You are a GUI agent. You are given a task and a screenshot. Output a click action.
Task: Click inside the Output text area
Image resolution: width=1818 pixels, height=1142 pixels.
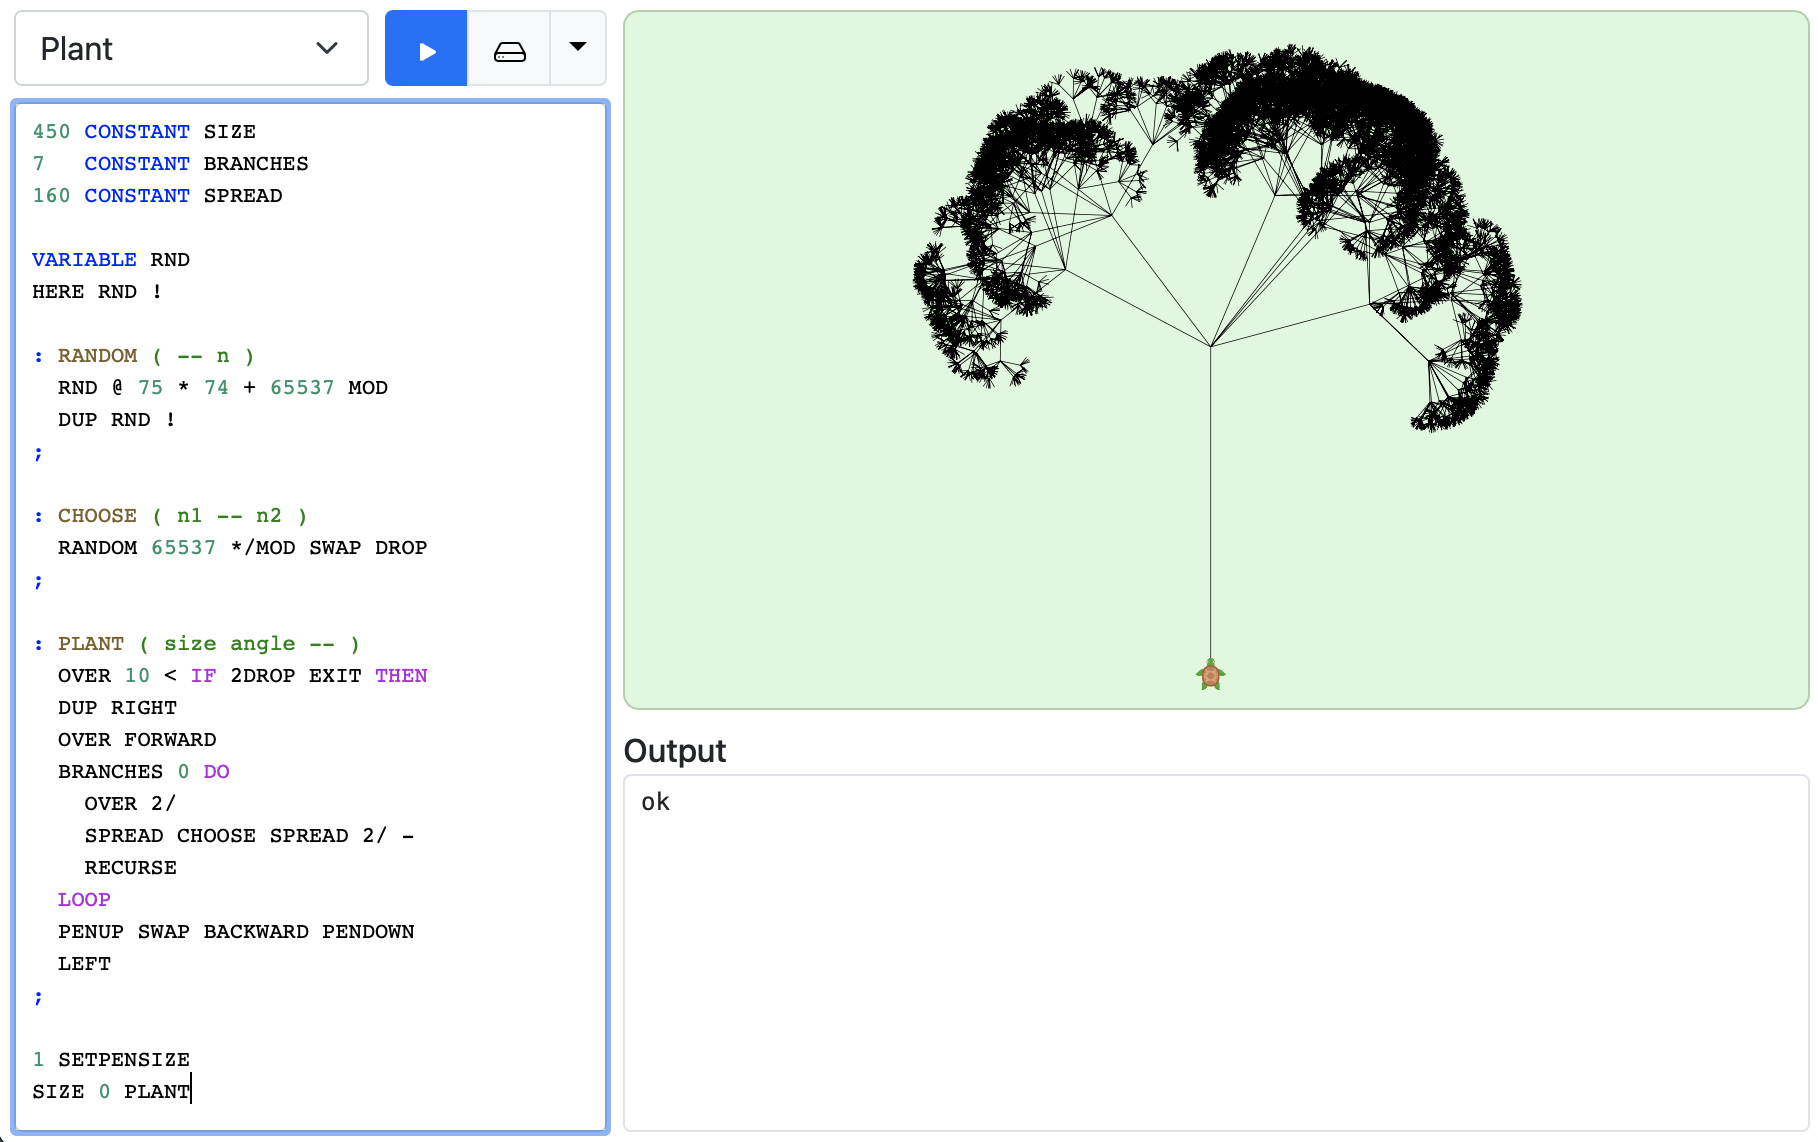pos(1215,952)
